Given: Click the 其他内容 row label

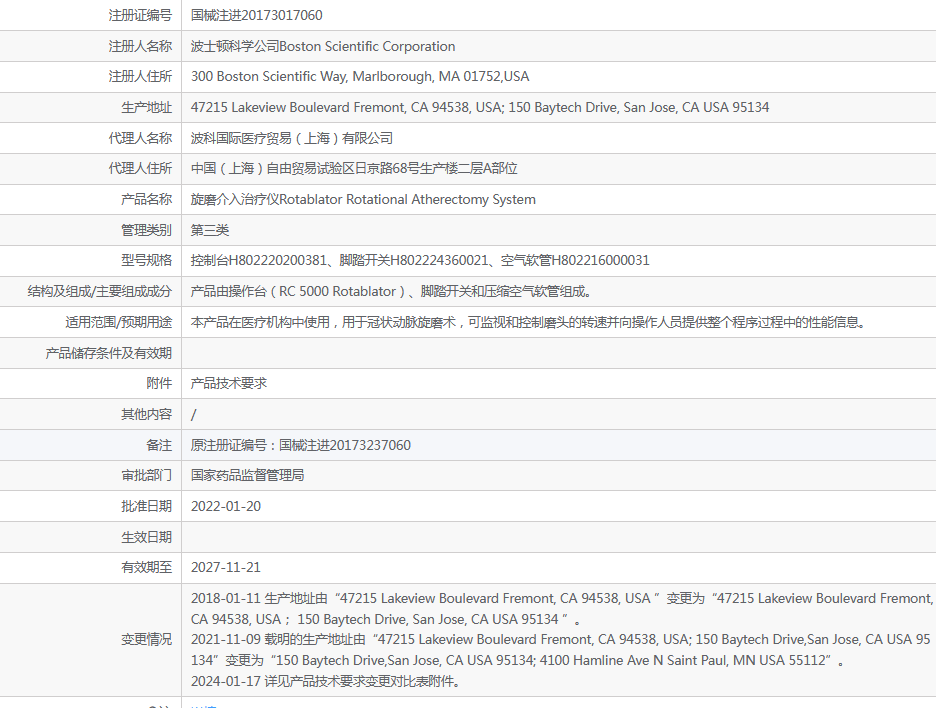Looking at the screenshot, I should click(146, 414).
